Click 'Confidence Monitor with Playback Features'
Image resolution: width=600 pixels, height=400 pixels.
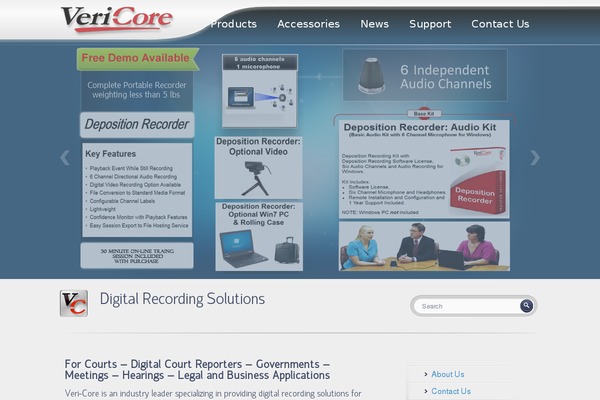(x=139, y=217)
